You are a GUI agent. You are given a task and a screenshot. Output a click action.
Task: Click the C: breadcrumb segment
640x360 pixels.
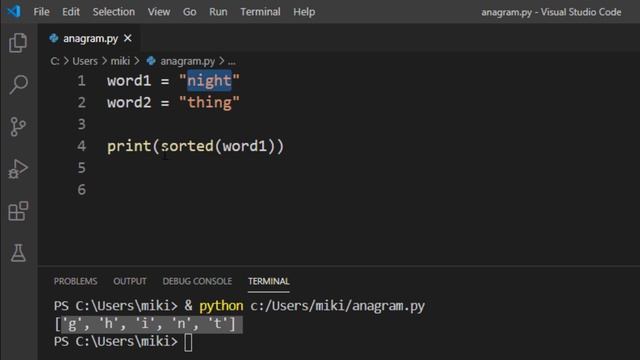[x=55, y=61]
